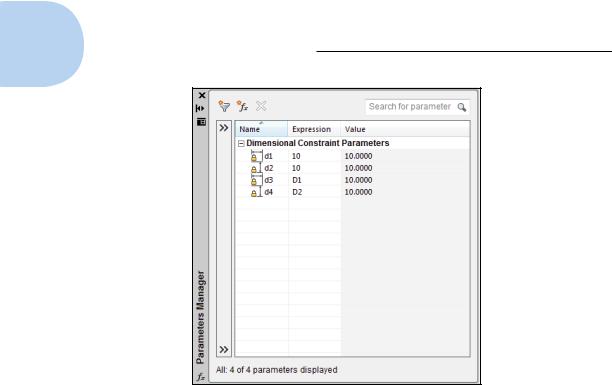Sort by the Value column header
This screenshot has width=612, height=385.
(405, 129)
